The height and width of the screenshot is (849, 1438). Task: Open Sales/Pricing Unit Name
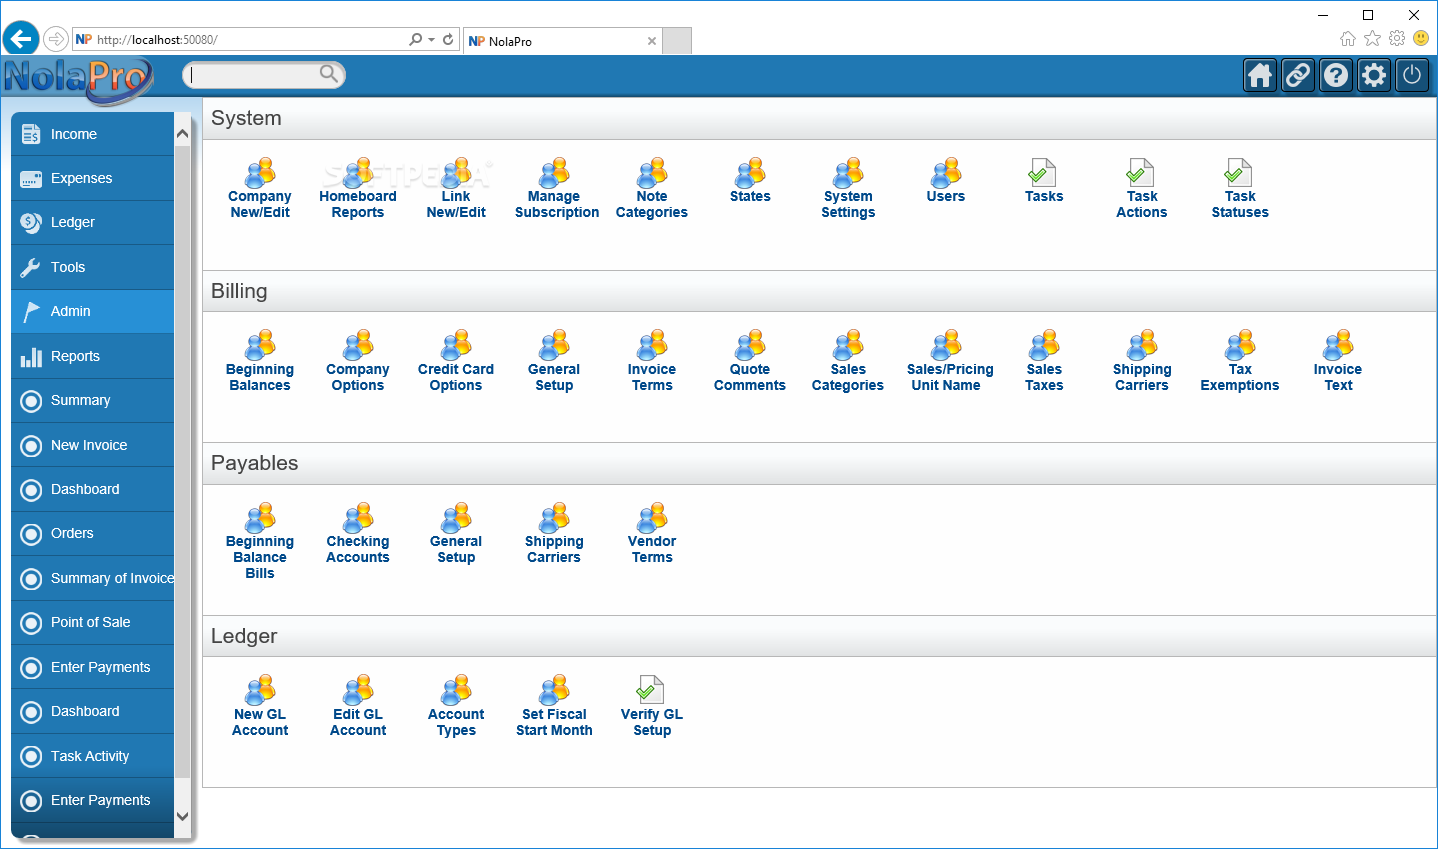tap(950, 361)
